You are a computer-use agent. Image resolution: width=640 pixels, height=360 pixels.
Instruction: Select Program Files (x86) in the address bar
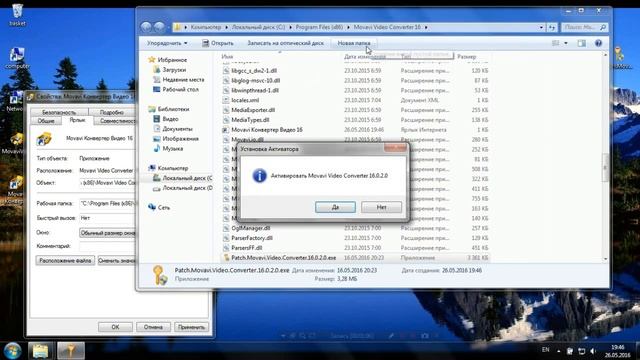click(x=319, y=27)
